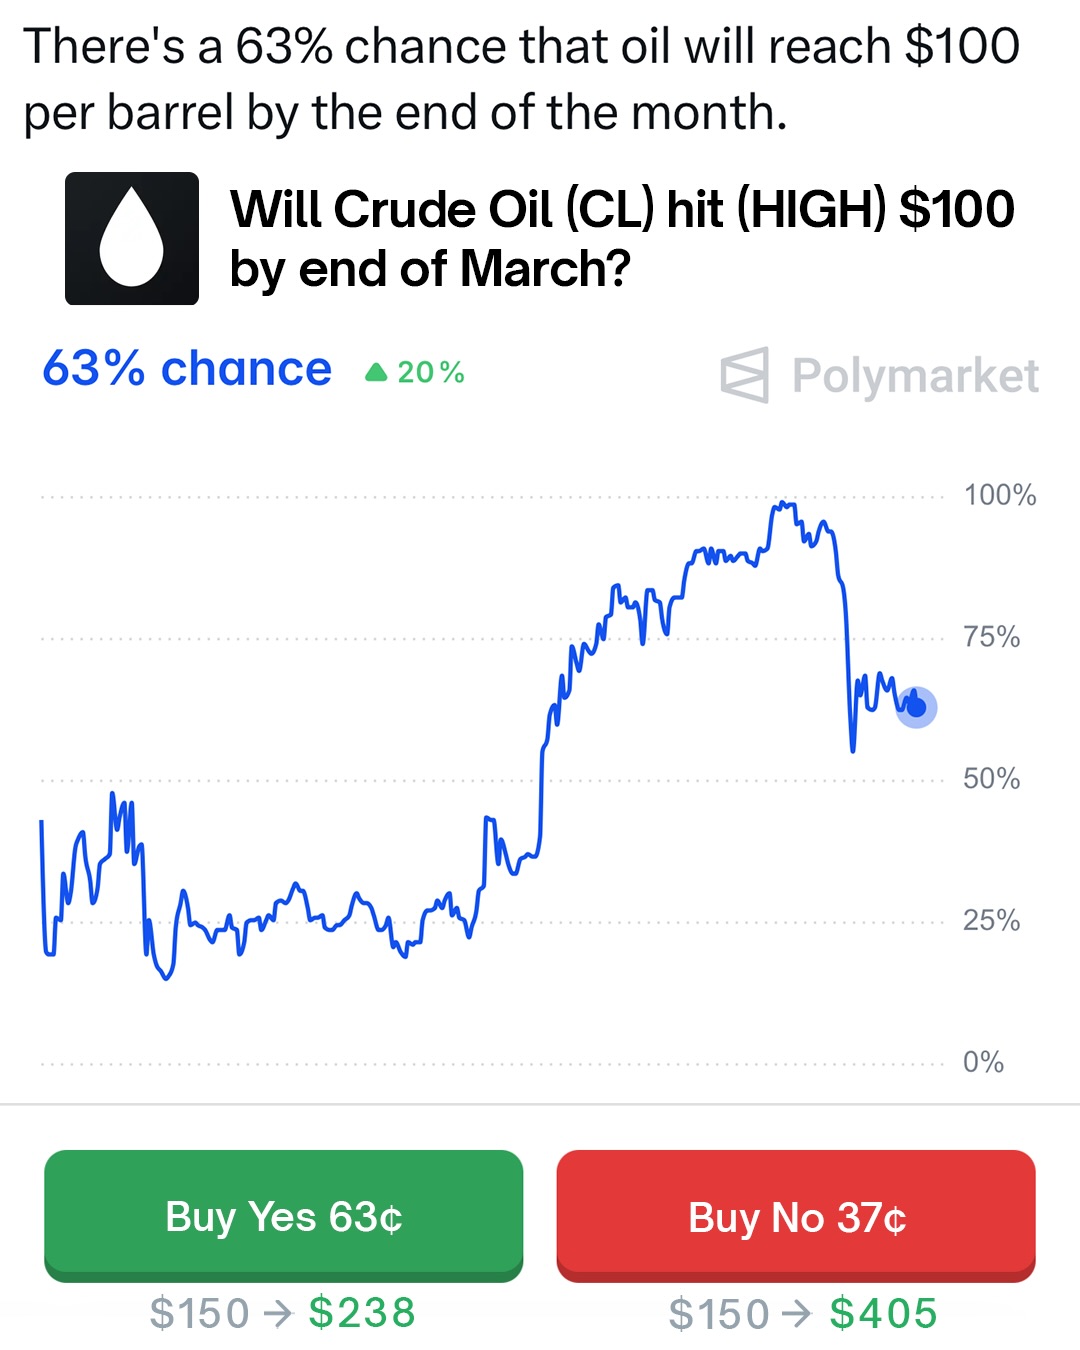The image size is (1080, 1350).
Task: Click the Polymarket logo icon
Action: pyautogui.click(x=745, y=376)
